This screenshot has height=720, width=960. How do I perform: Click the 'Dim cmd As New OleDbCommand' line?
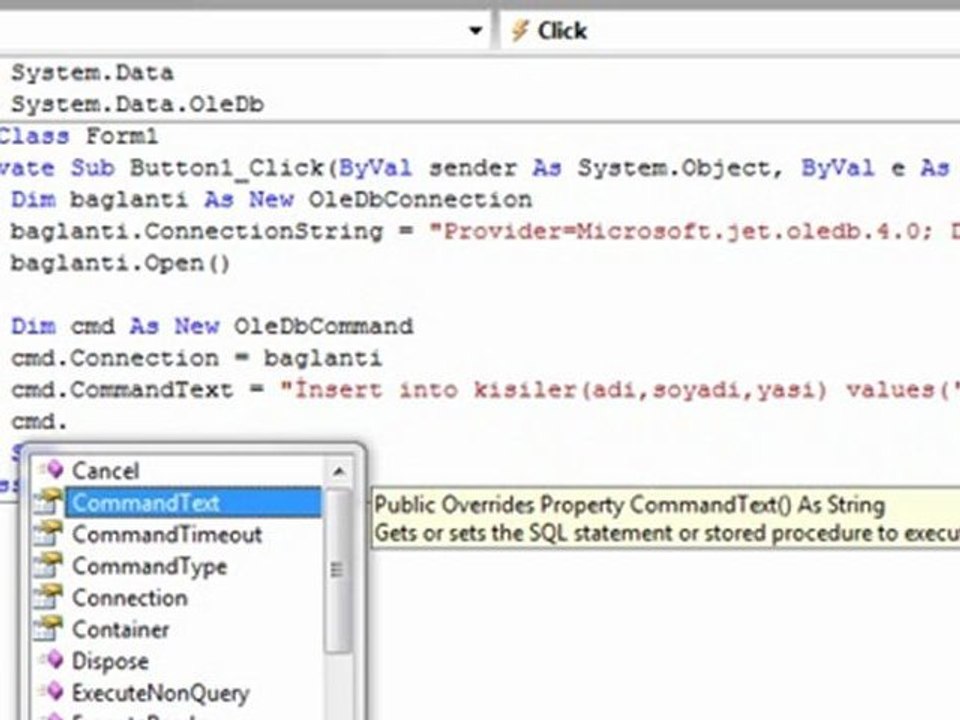click(x=212, y=326)
